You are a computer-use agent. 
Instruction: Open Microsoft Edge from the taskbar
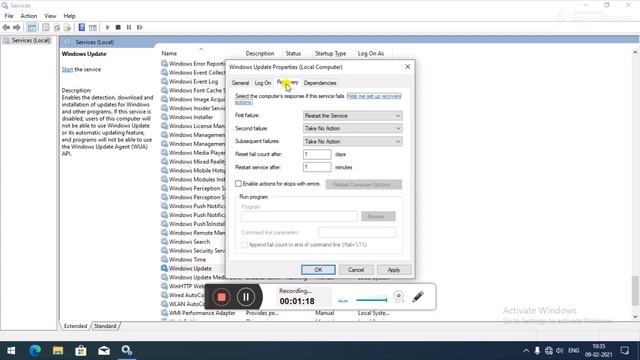[35, 350]
